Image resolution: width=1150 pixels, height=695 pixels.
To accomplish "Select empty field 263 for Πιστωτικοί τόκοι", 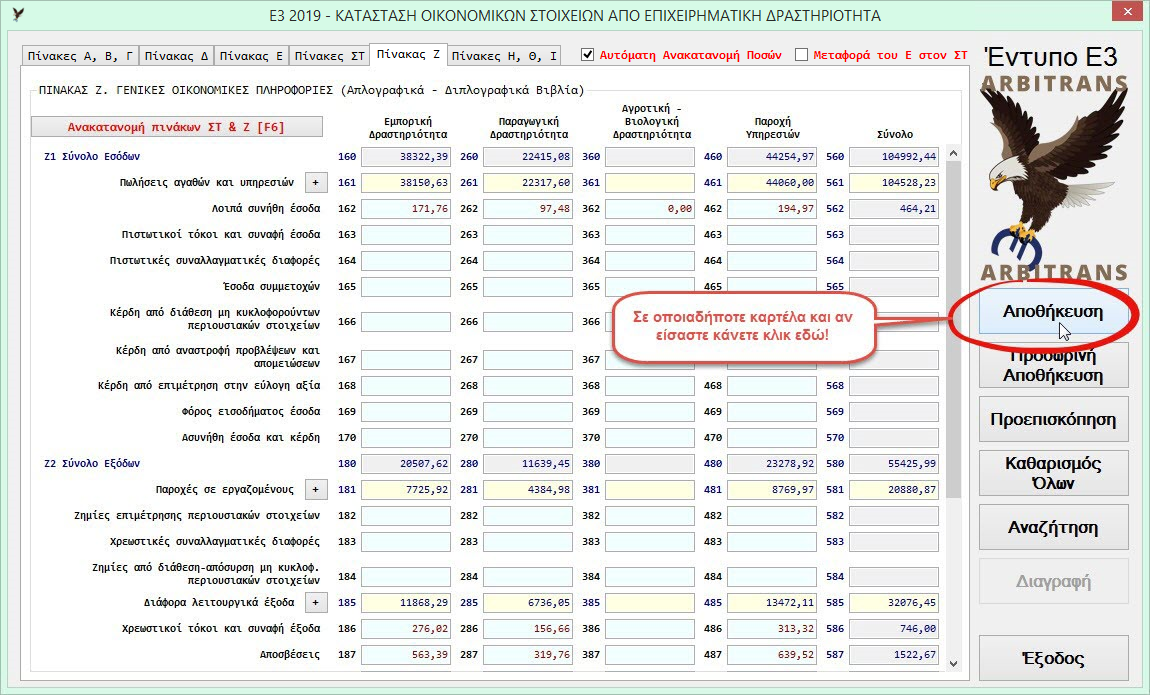I will (x=527, y=235).
